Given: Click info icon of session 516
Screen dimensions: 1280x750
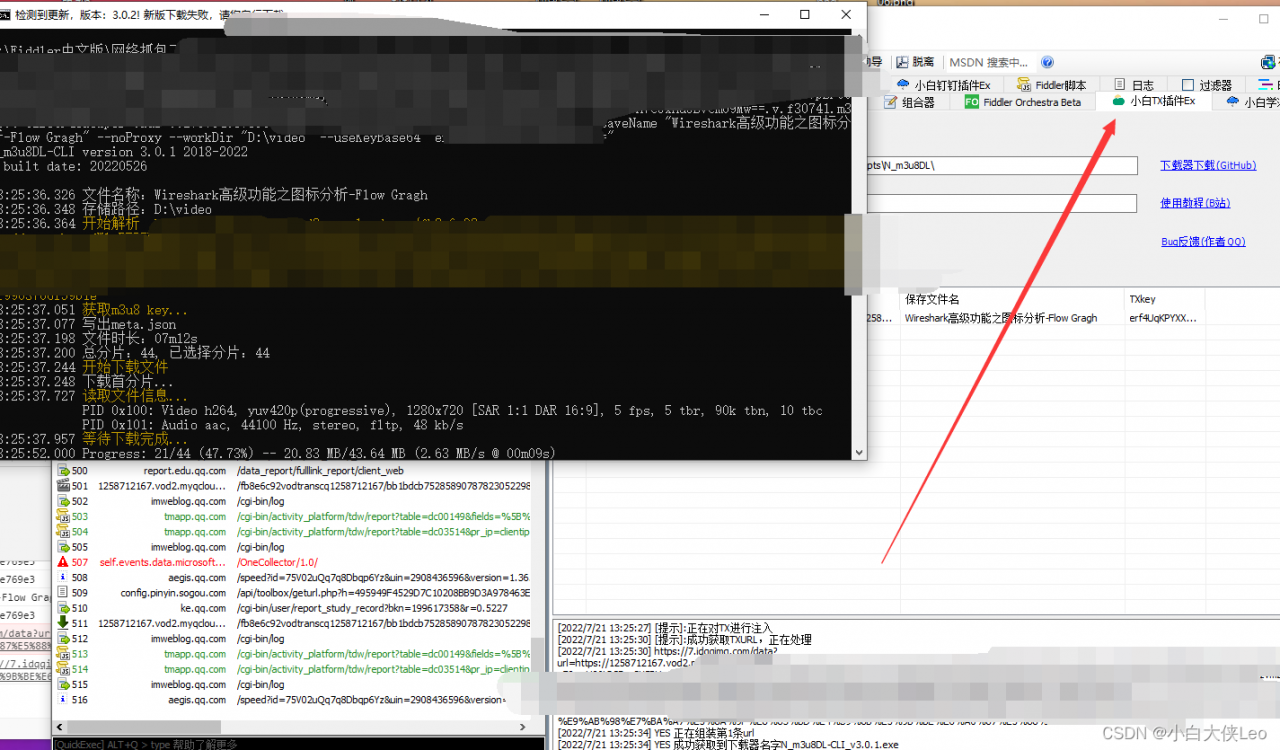Looking at the screenshot, I should (x=62, y=700).
